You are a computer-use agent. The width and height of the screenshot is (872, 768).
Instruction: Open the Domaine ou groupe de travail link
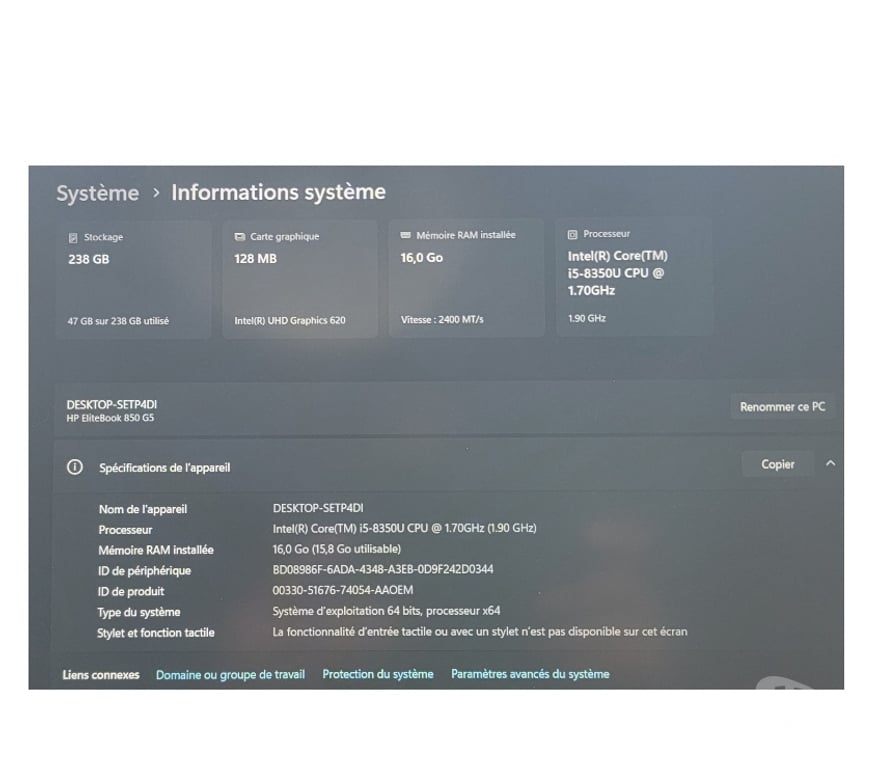[x=230, y=674]
